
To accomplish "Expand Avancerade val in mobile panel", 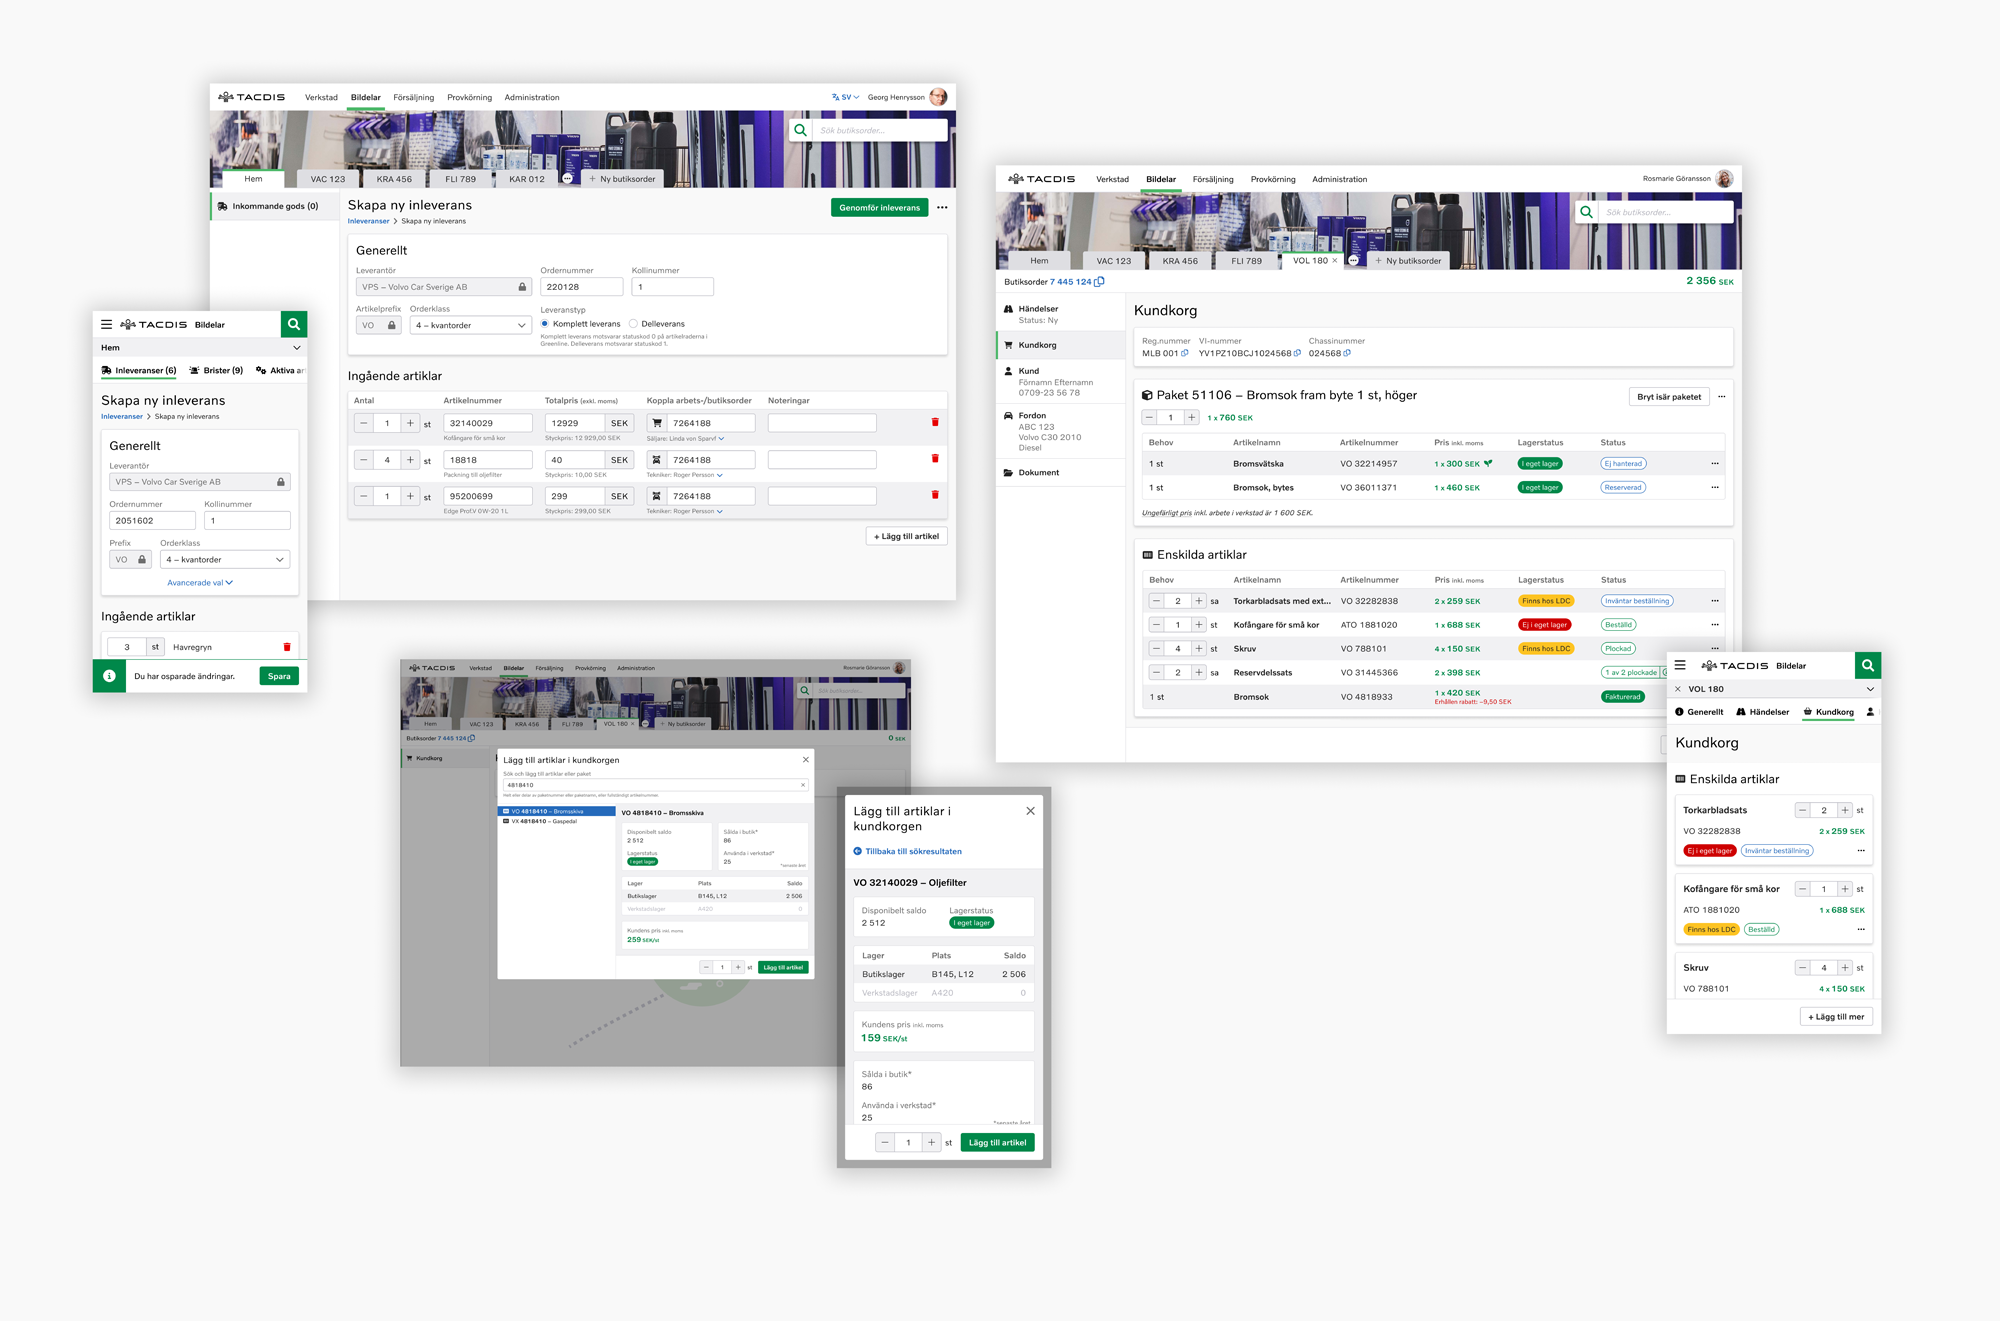I will click(200, 583).
